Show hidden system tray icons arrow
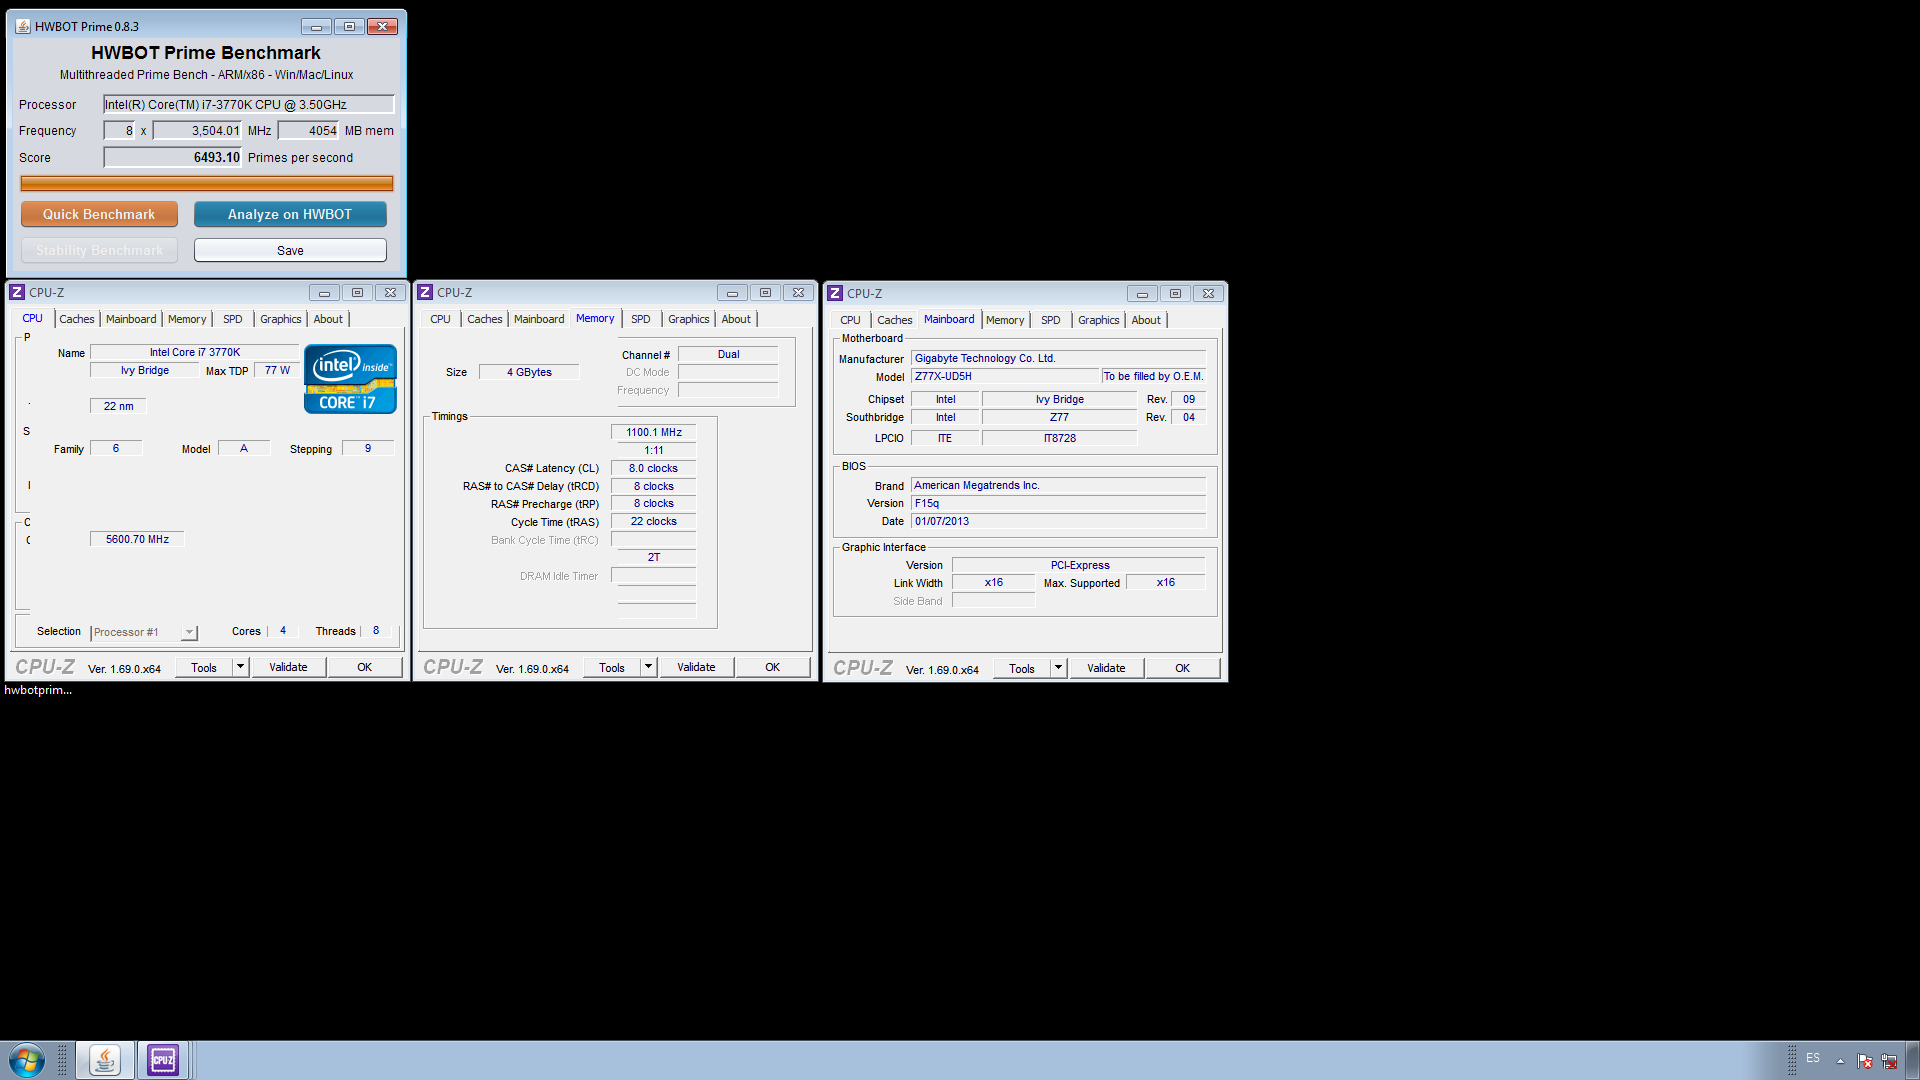This screenshot has width=1920, height=1080. click(x=1840, y=1061)
